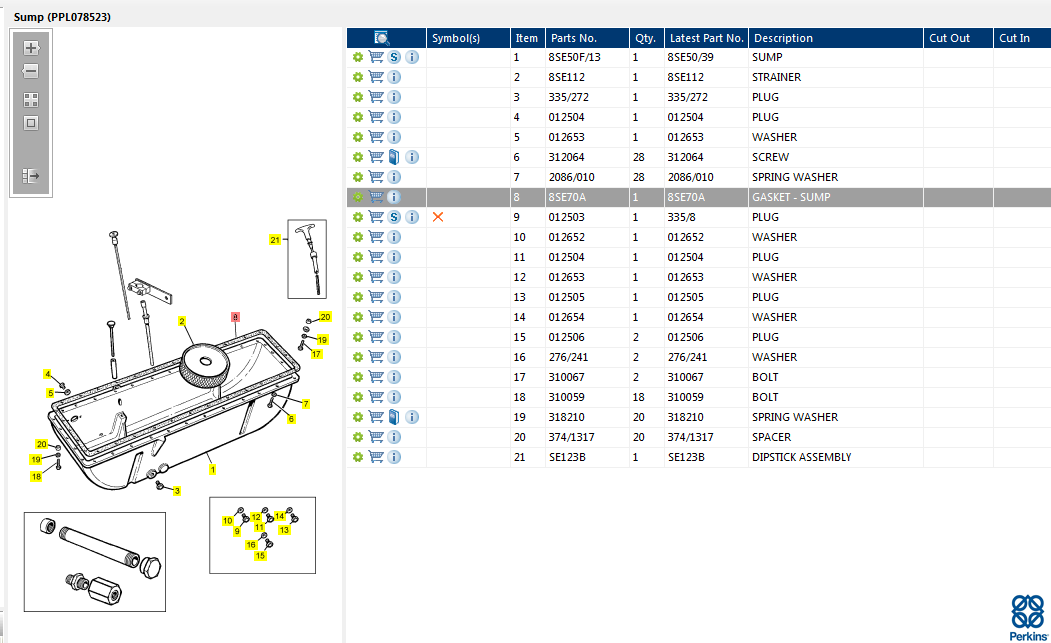Add SUMP item 1 to cart

(x=376, y=57)
